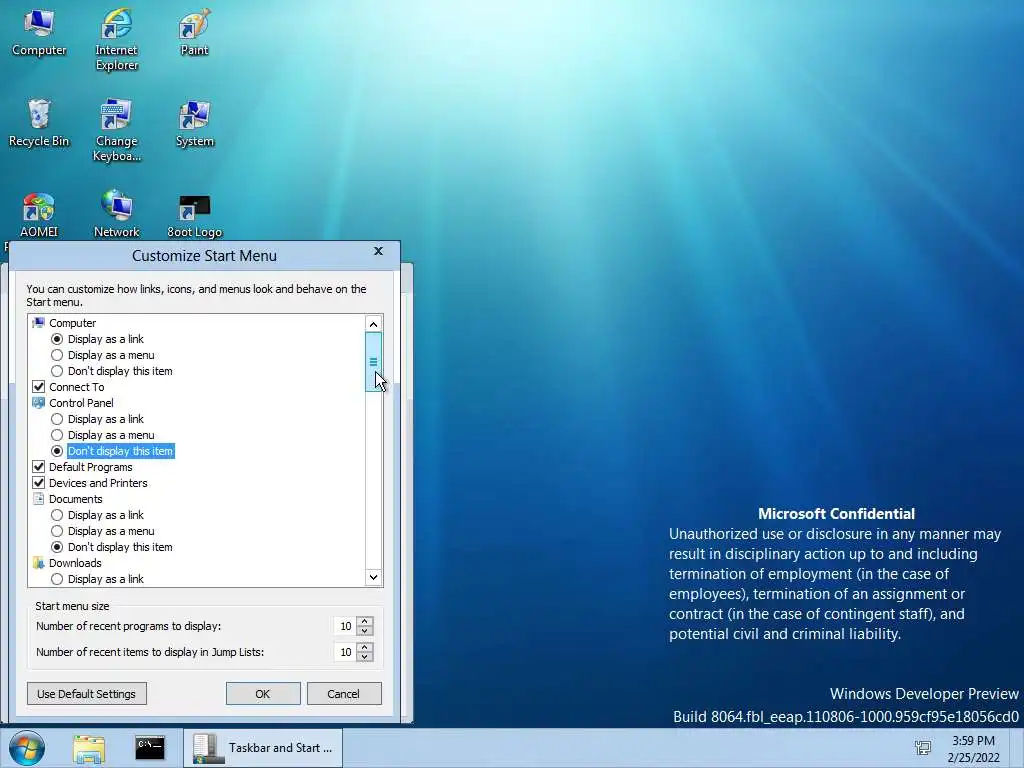Click the network tray icon
Screen dimensions: 1024x768
point(923,748)
